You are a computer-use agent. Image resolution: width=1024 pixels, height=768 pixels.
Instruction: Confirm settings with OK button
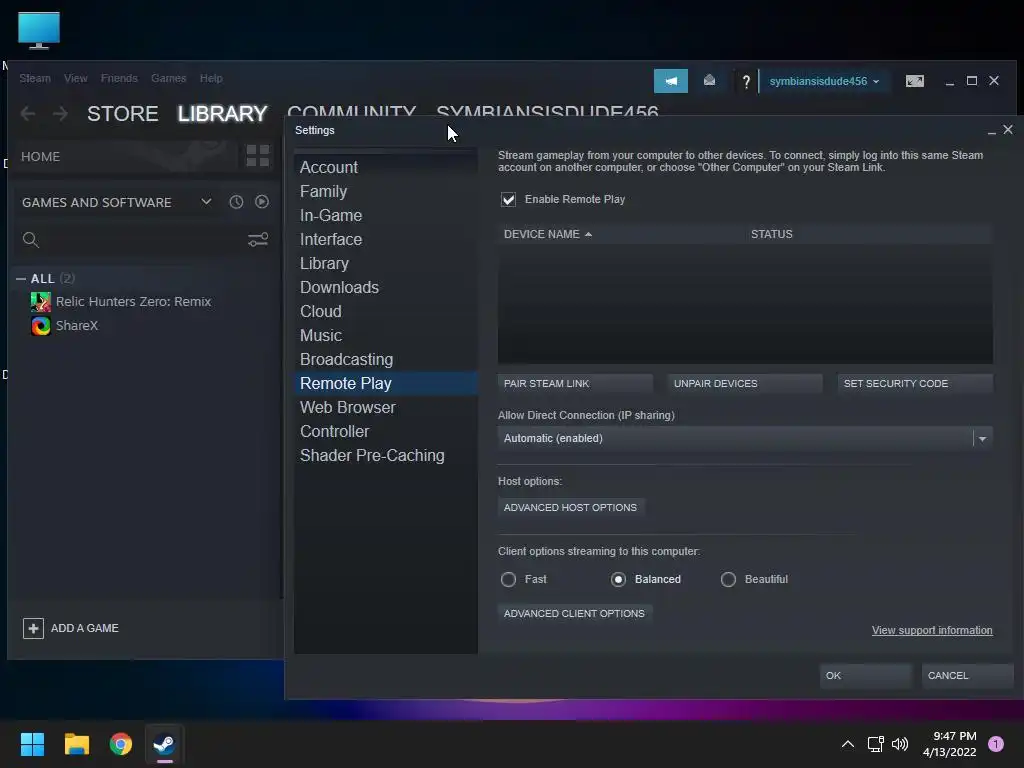click(x=865, y=676)
